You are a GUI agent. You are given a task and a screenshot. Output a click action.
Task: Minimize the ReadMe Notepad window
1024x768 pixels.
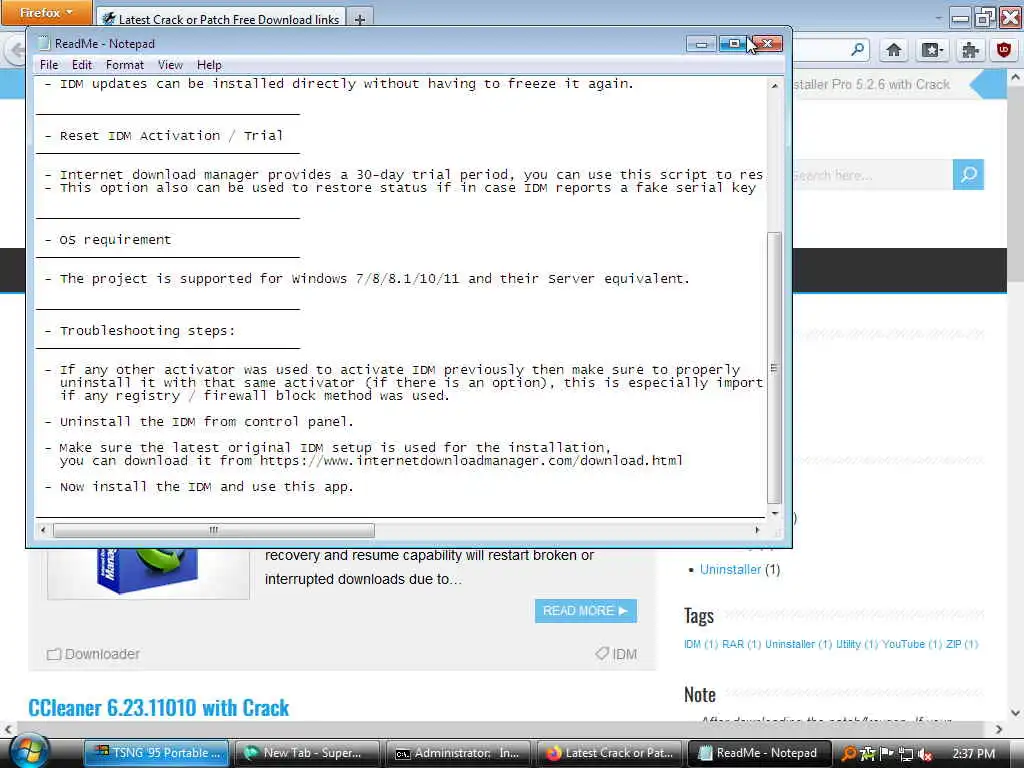(x=701, y=44)
